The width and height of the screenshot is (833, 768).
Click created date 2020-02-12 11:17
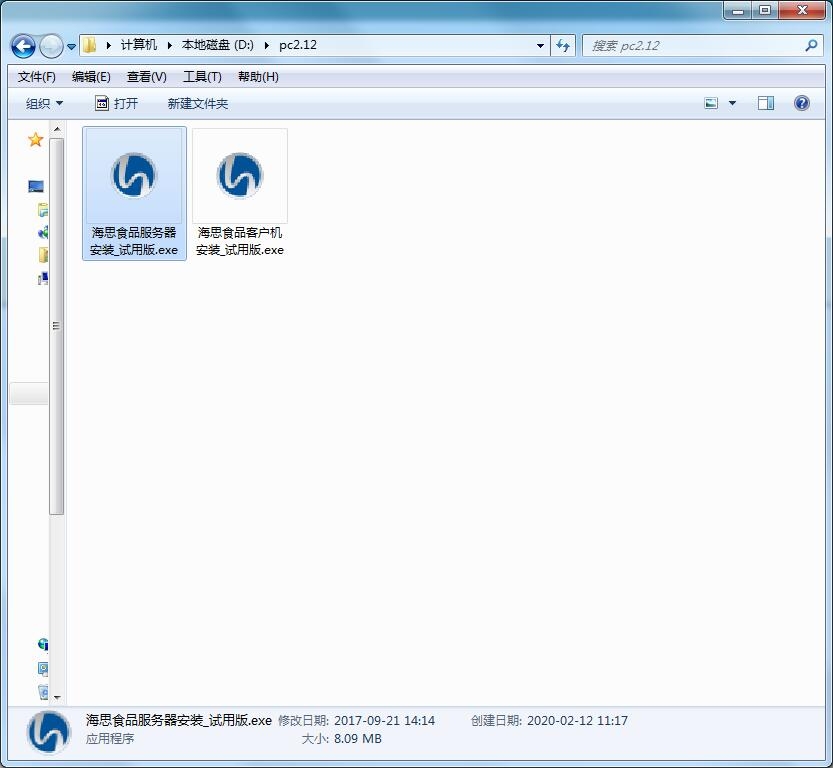point(577,721)
